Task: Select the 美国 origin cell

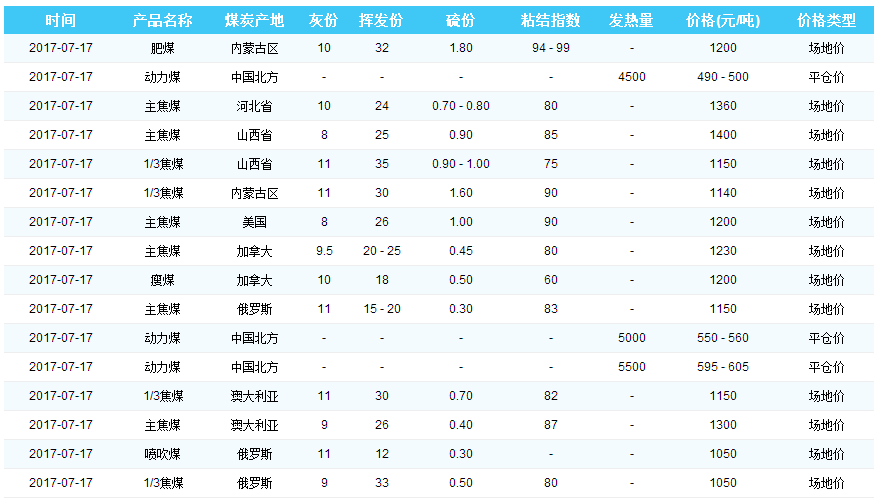Action: [254, 222]
